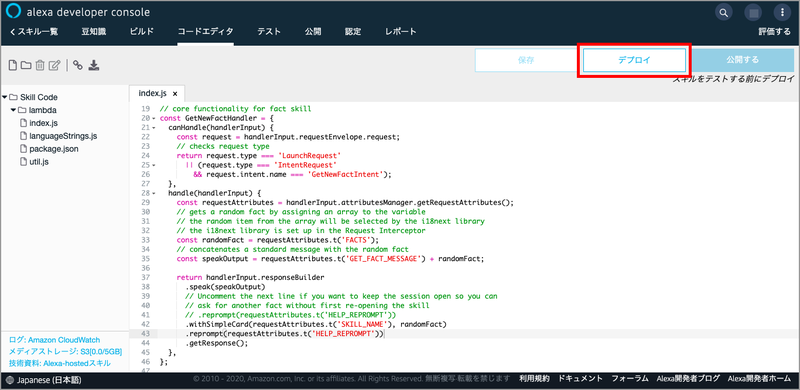Image resolution: width=800 pixels, height=390 pixels.
Task: Click the 公開する publish button
Action: pyautogui.click(x=743, y=60)
